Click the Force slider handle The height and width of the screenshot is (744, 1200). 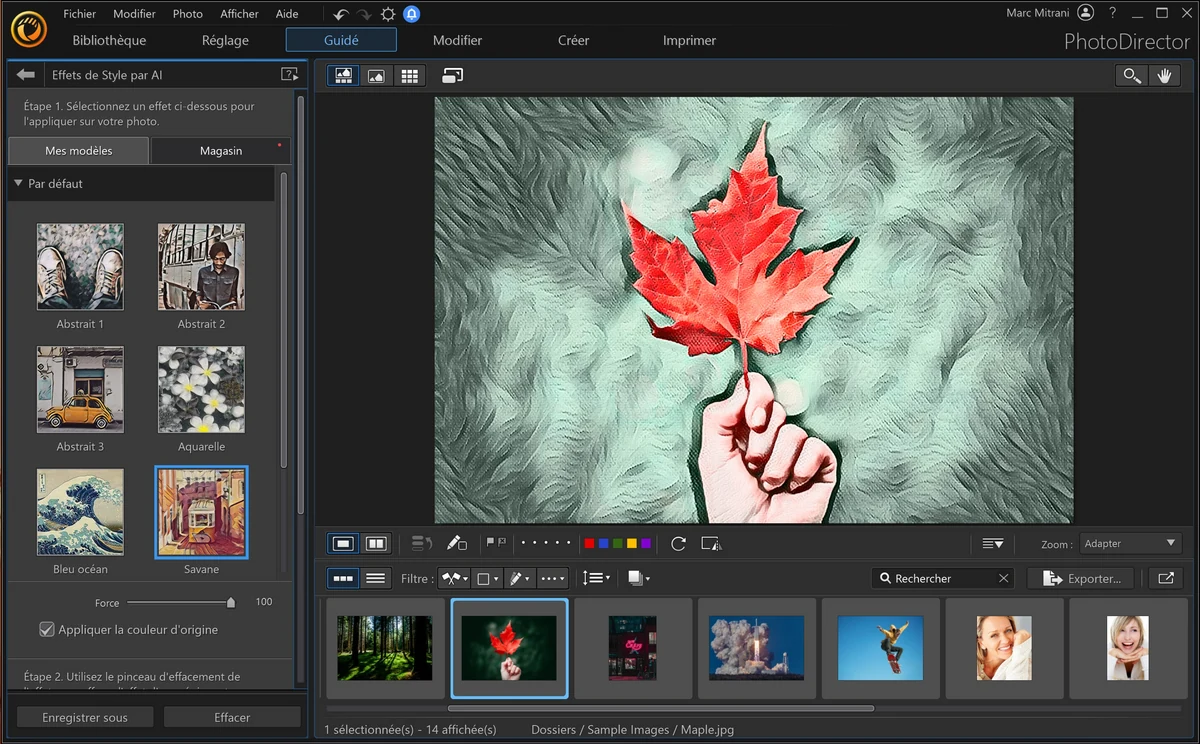[x=231, y=603]
